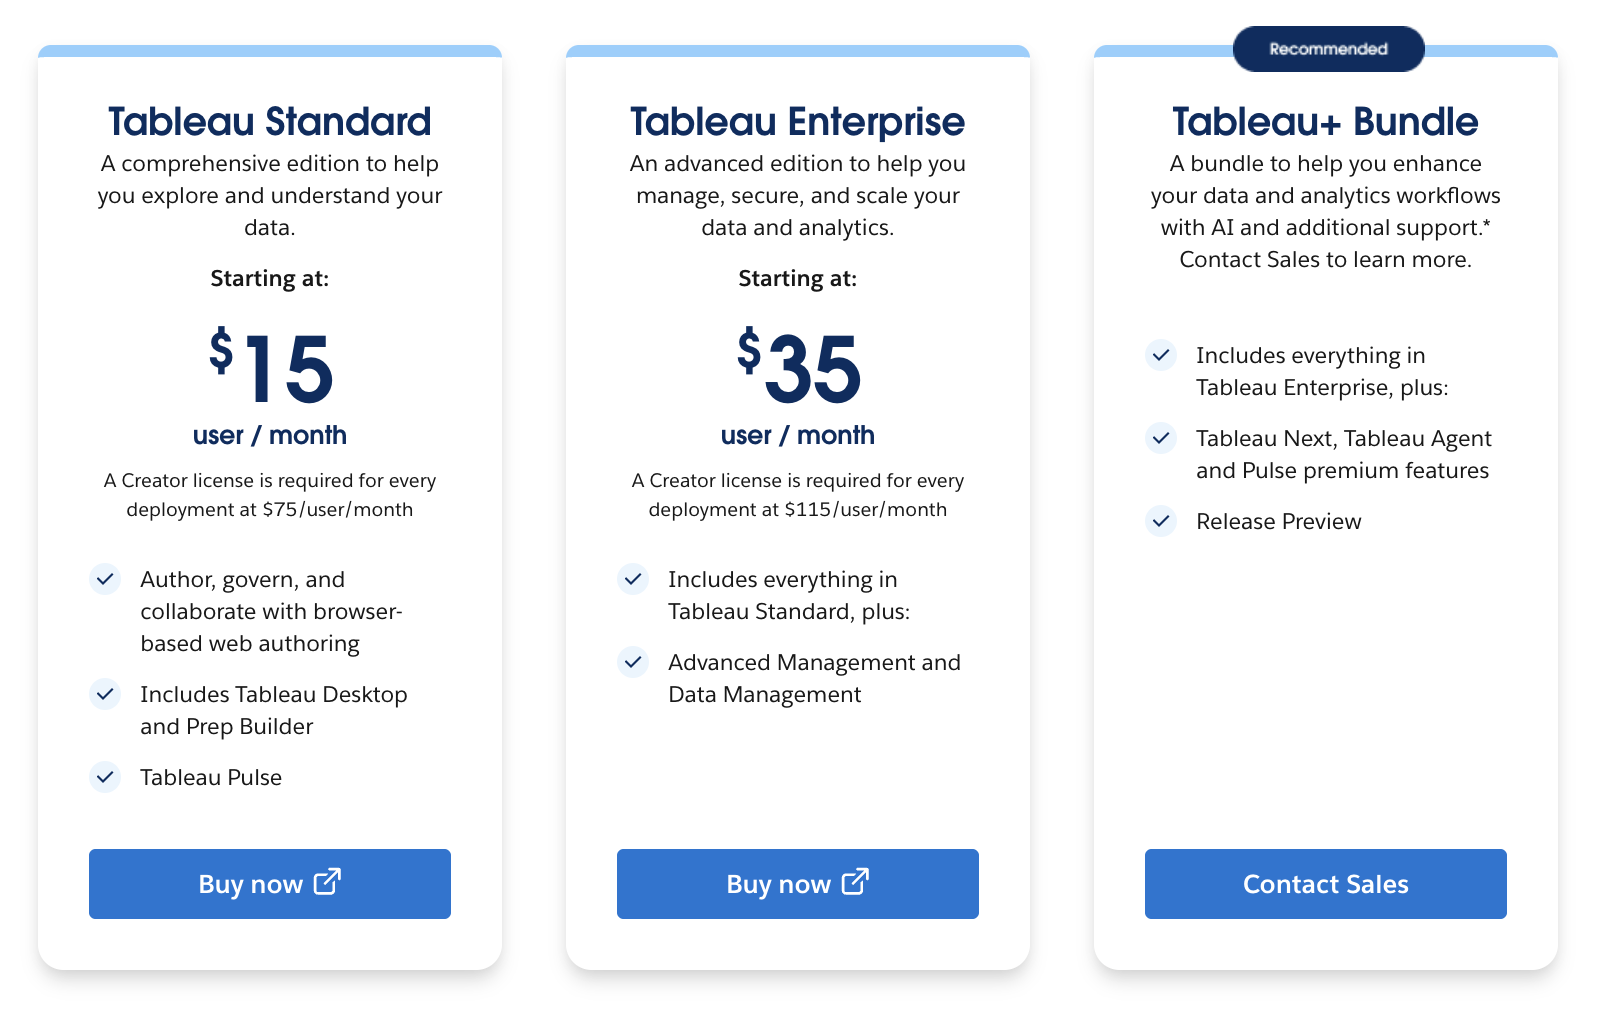This screenshot has width=1606, height=1022.
Task: Click the Tableau Enterprise Buy now button
Action: click(797, 884)
